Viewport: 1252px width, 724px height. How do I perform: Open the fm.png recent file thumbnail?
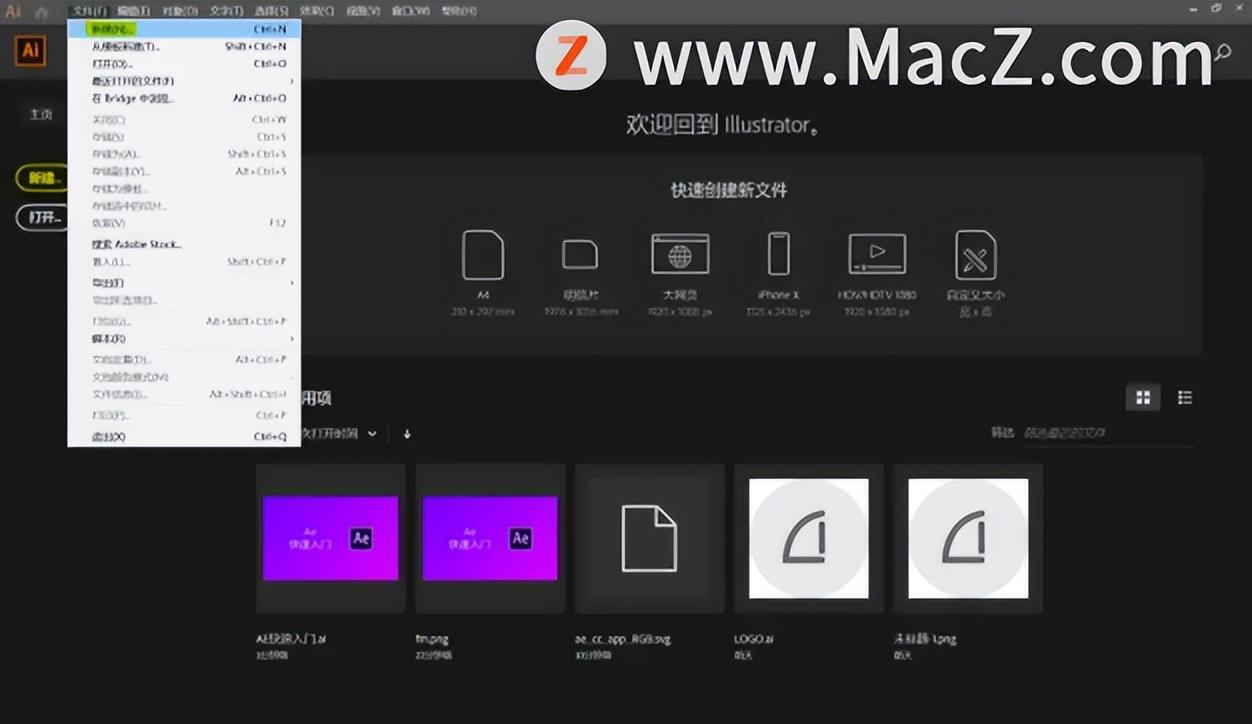(x=490, y=538)
